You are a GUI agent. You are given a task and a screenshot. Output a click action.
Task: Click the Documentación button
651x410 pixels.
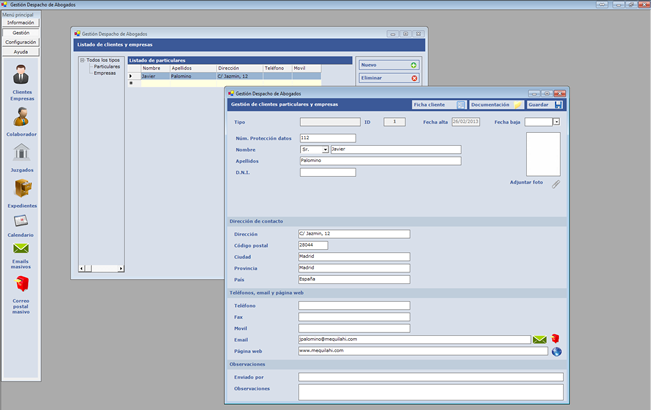tap(496, 104)
